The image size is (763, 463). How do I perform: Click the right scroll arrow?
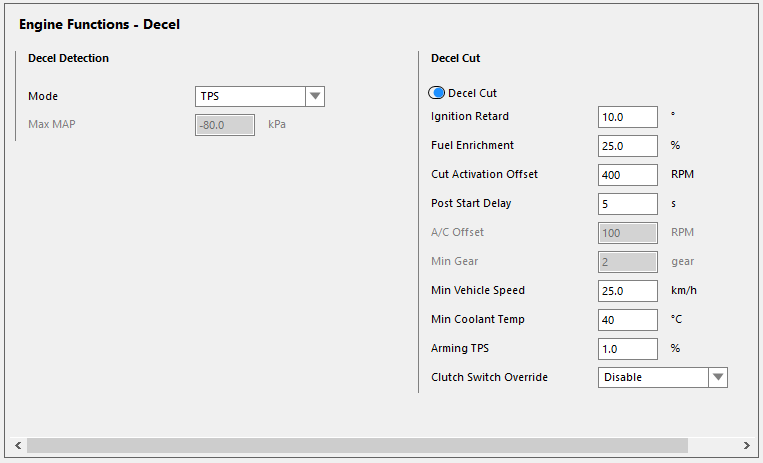(746, 445)
